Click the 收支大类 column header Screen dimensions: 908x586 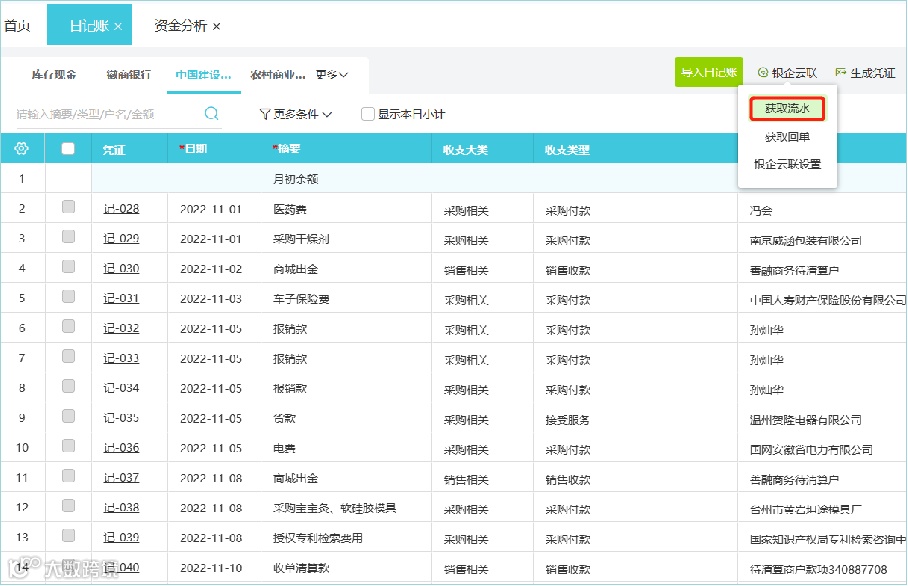pyautogui.click(x=466, y=150)
